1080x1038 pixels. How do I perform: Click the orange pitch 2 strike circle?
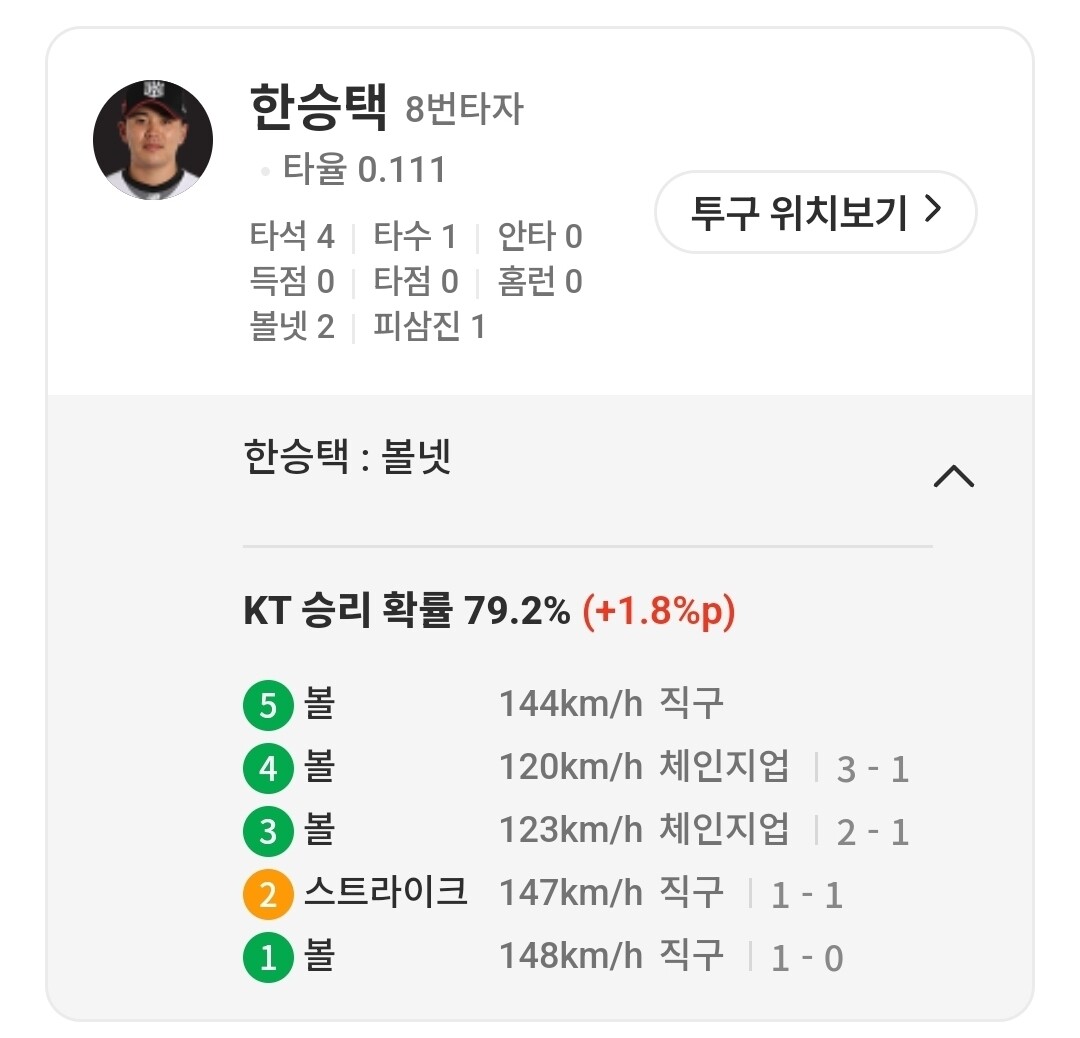pyautogui.click(x=267, y=894)
